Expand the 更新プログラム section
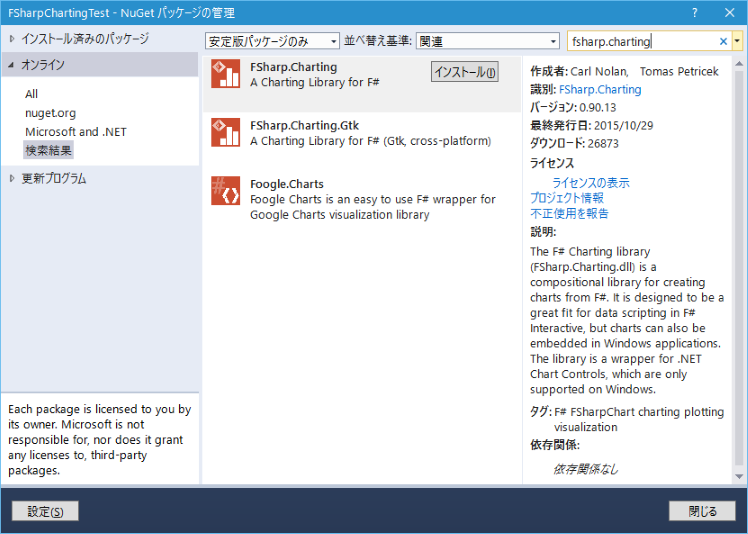The width and height of the screenshot is (748, 534). [12, 178]
